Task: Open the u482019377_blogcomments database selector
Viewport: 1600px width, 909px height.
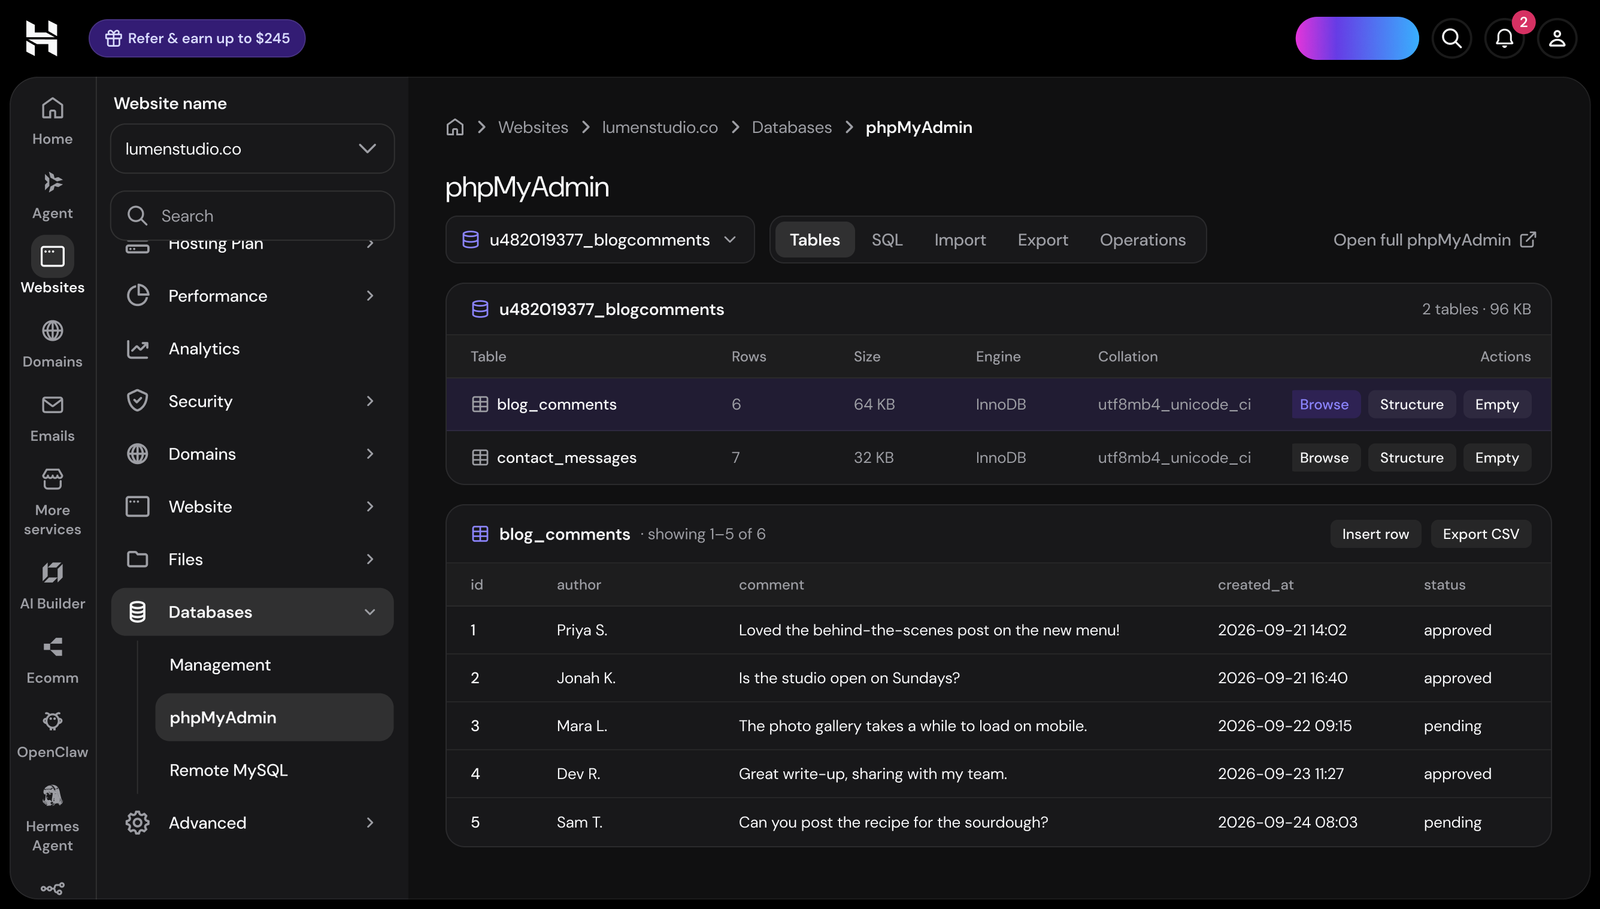Action: point(600,240)
